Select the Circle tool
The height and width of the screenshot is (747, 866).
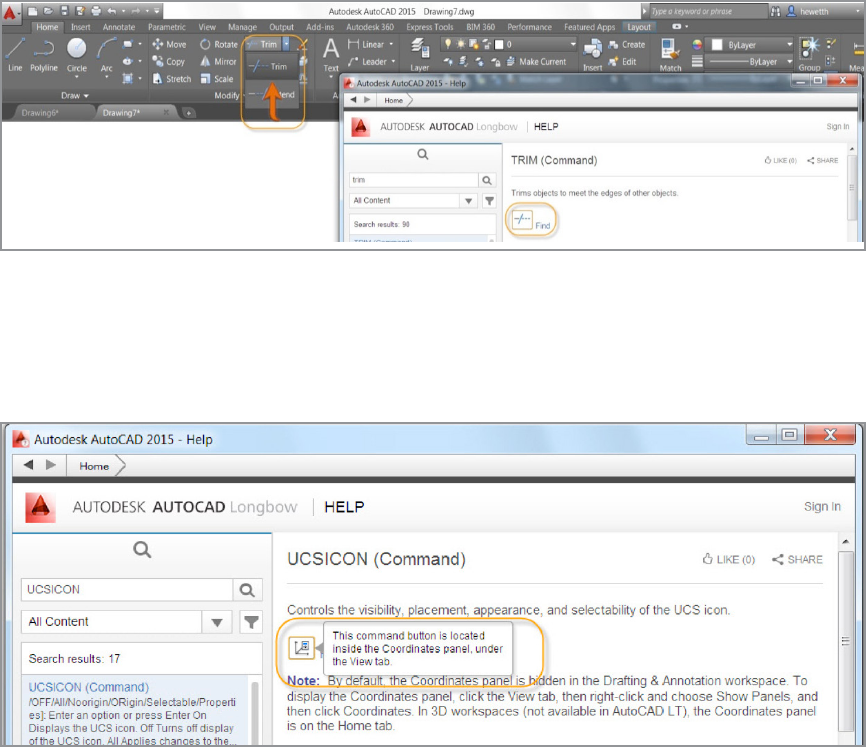coord(77,54)
